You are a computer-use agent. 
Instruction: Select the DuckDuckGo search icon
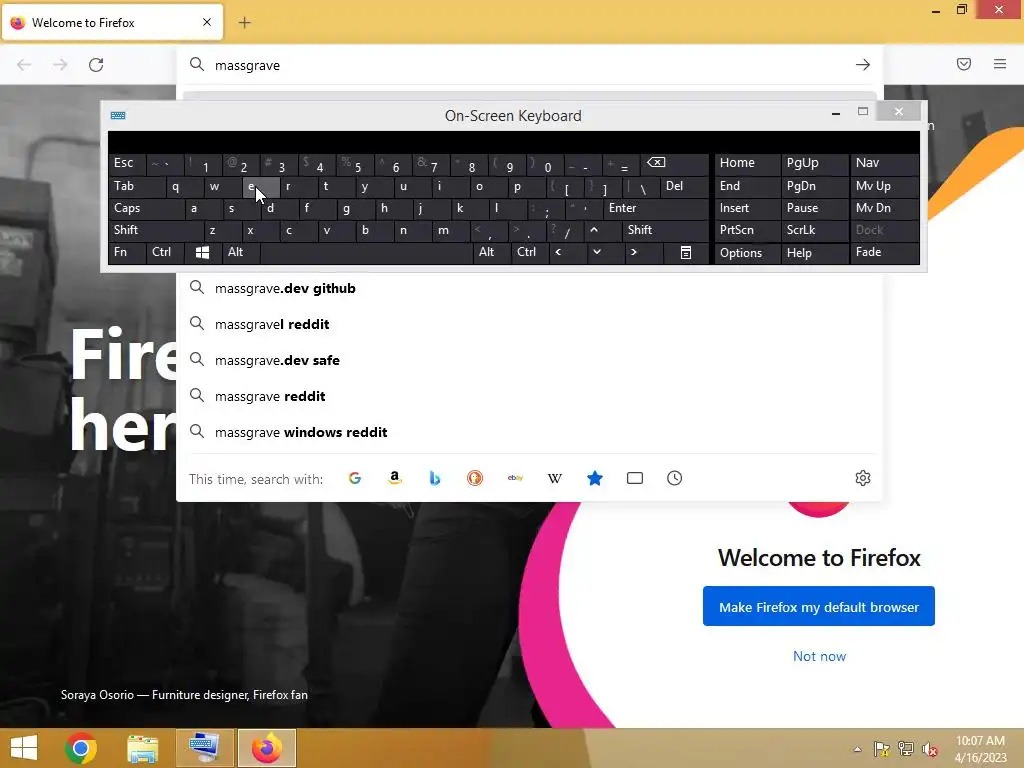point(475,478)
